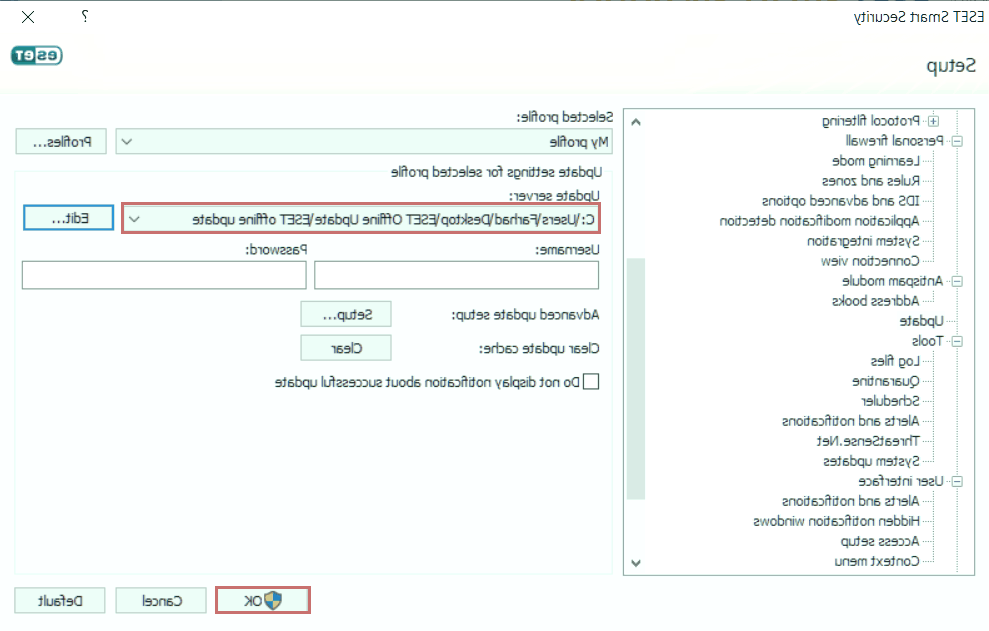This screenshot has height=631, width=989.
Task: Click OK button with the shield icon
Action: tap(264, 600)
